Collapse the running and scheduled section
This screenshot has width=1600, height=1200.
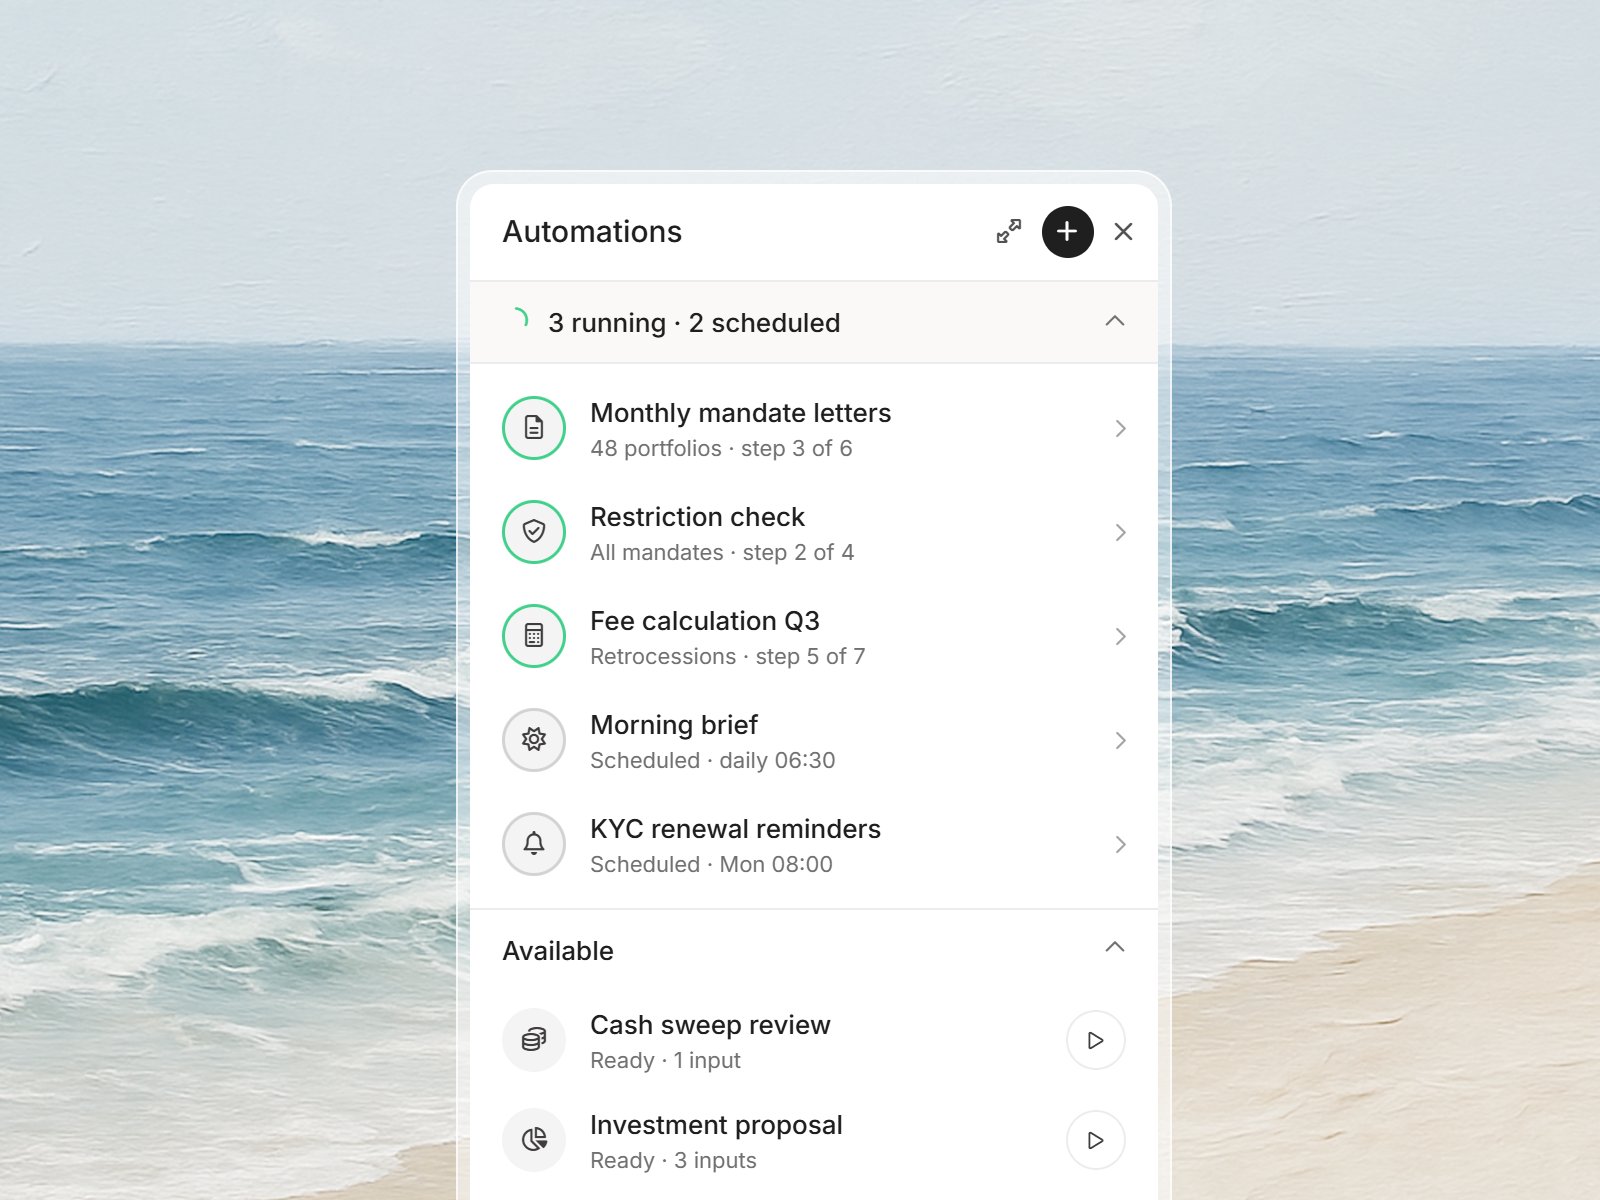[1115, 321]
